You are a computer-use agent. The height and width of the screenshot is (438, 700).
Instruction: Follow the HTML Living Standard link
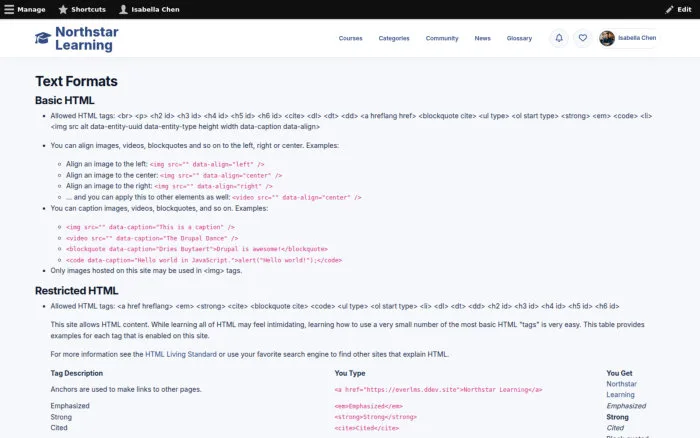click(x=181, y=354)
